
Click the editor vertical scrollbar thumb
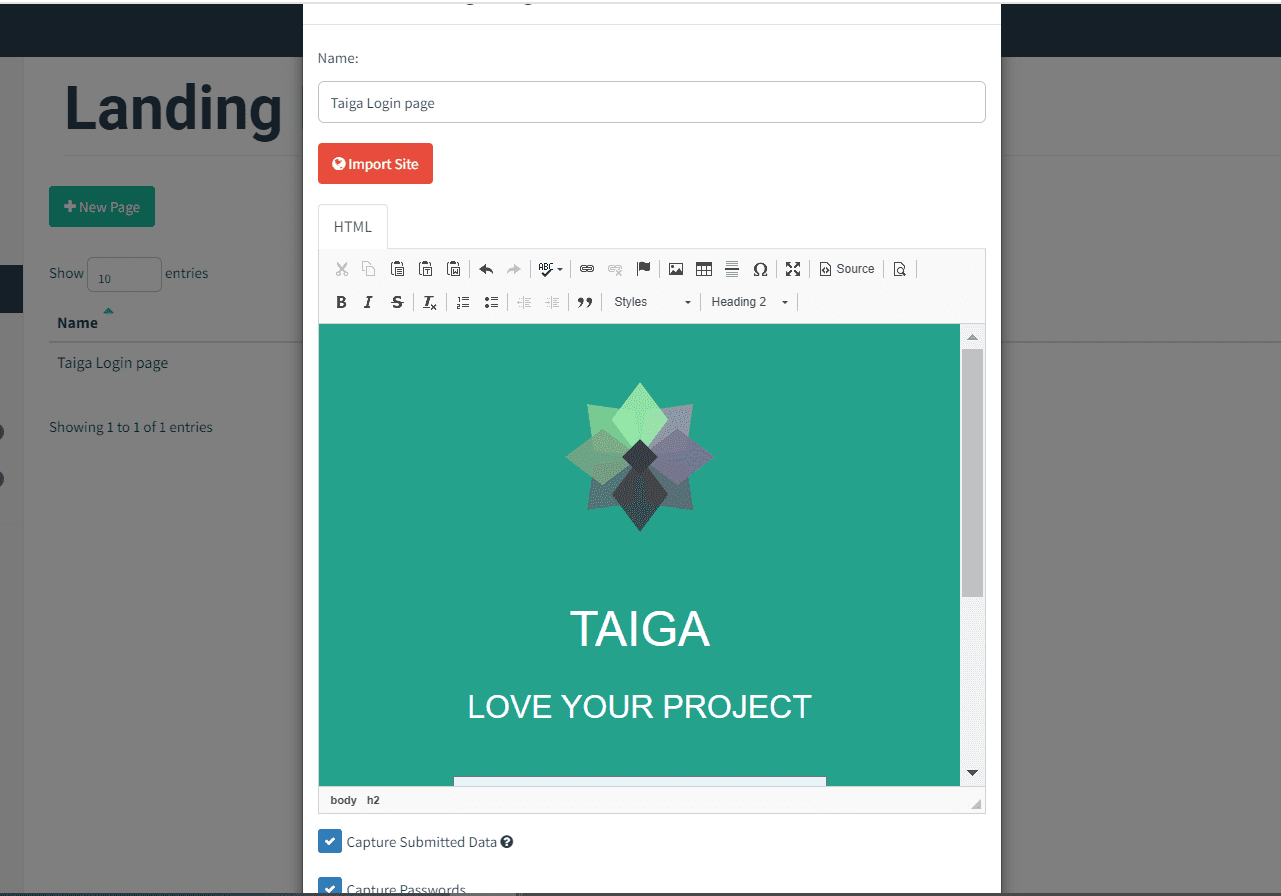pos(972,473)
